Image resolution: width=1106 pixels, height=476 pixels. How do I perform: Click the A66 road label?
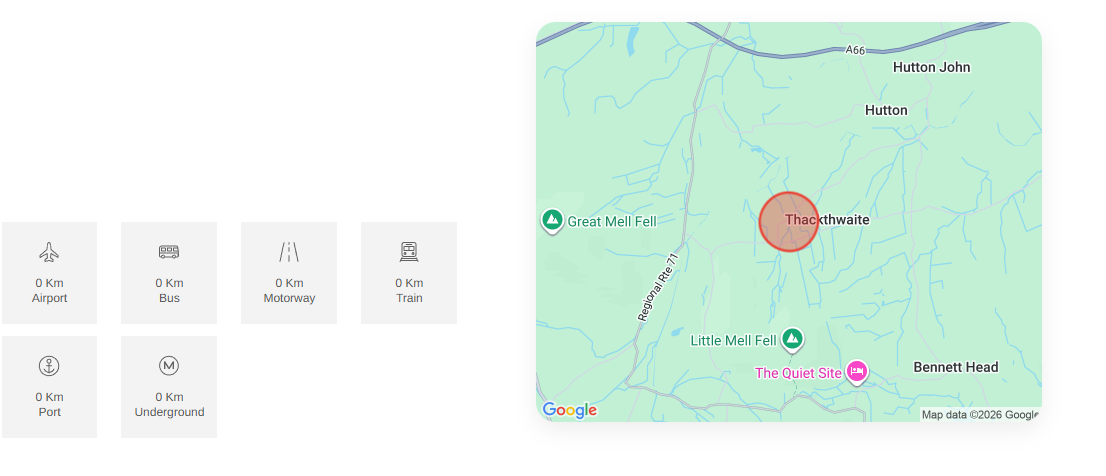[x=855, y=50]
